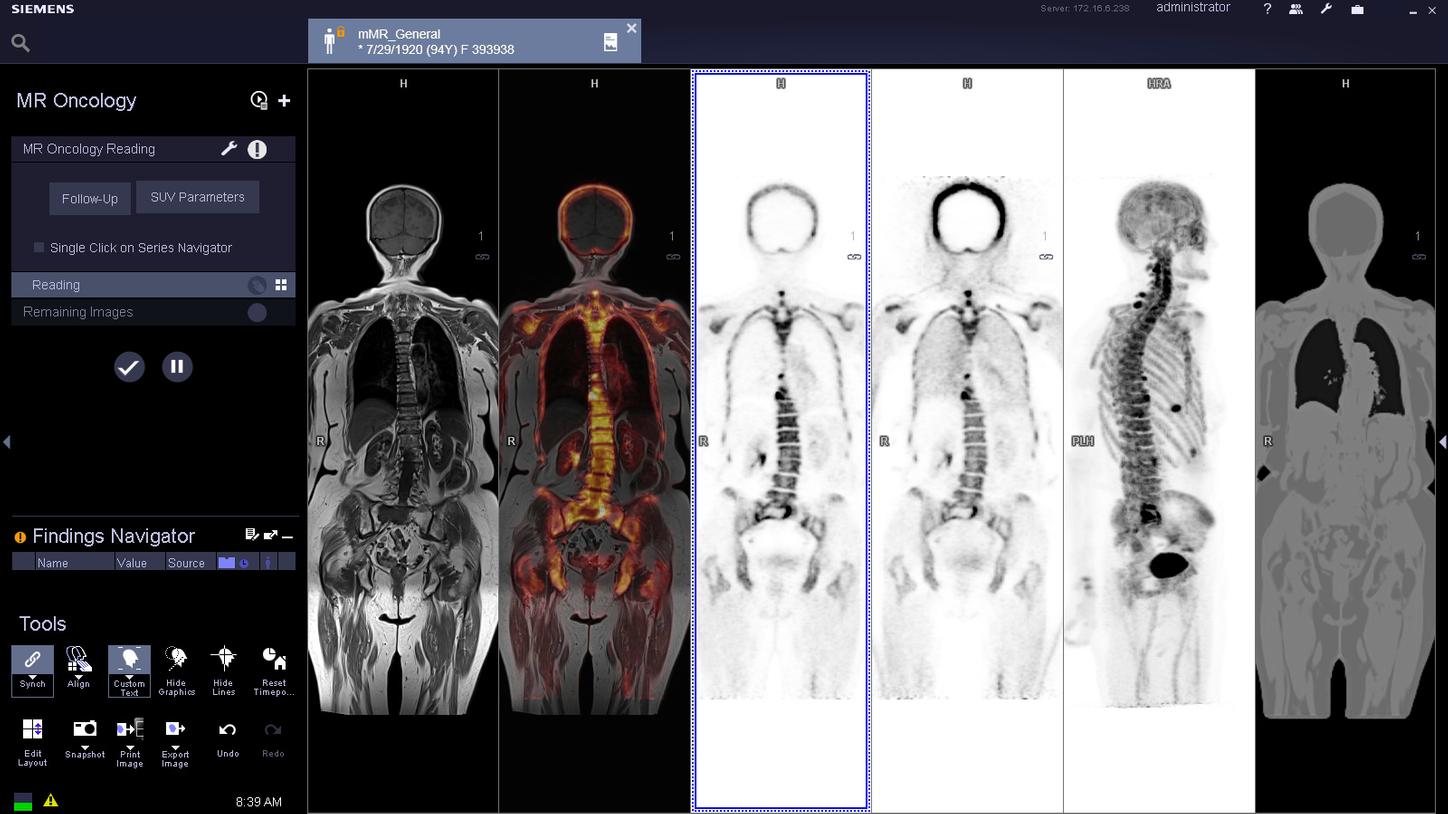Expand the Findings Navigator panel

point(270,534)
